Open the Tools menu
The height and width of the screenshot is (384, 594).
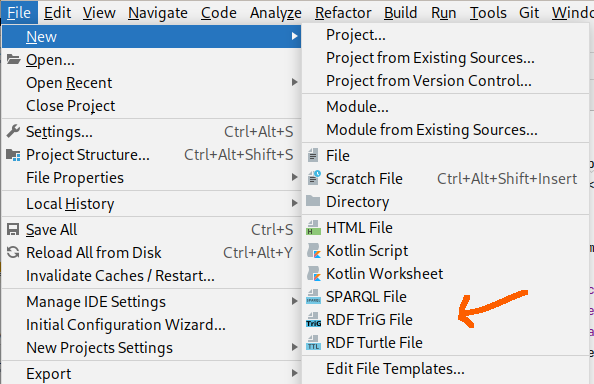(x=488, y=12)
